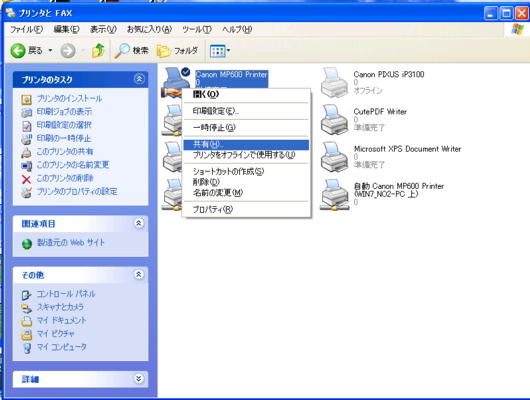
Task: Maximize the プリンタと FAX window
Action: coord(506,14)
